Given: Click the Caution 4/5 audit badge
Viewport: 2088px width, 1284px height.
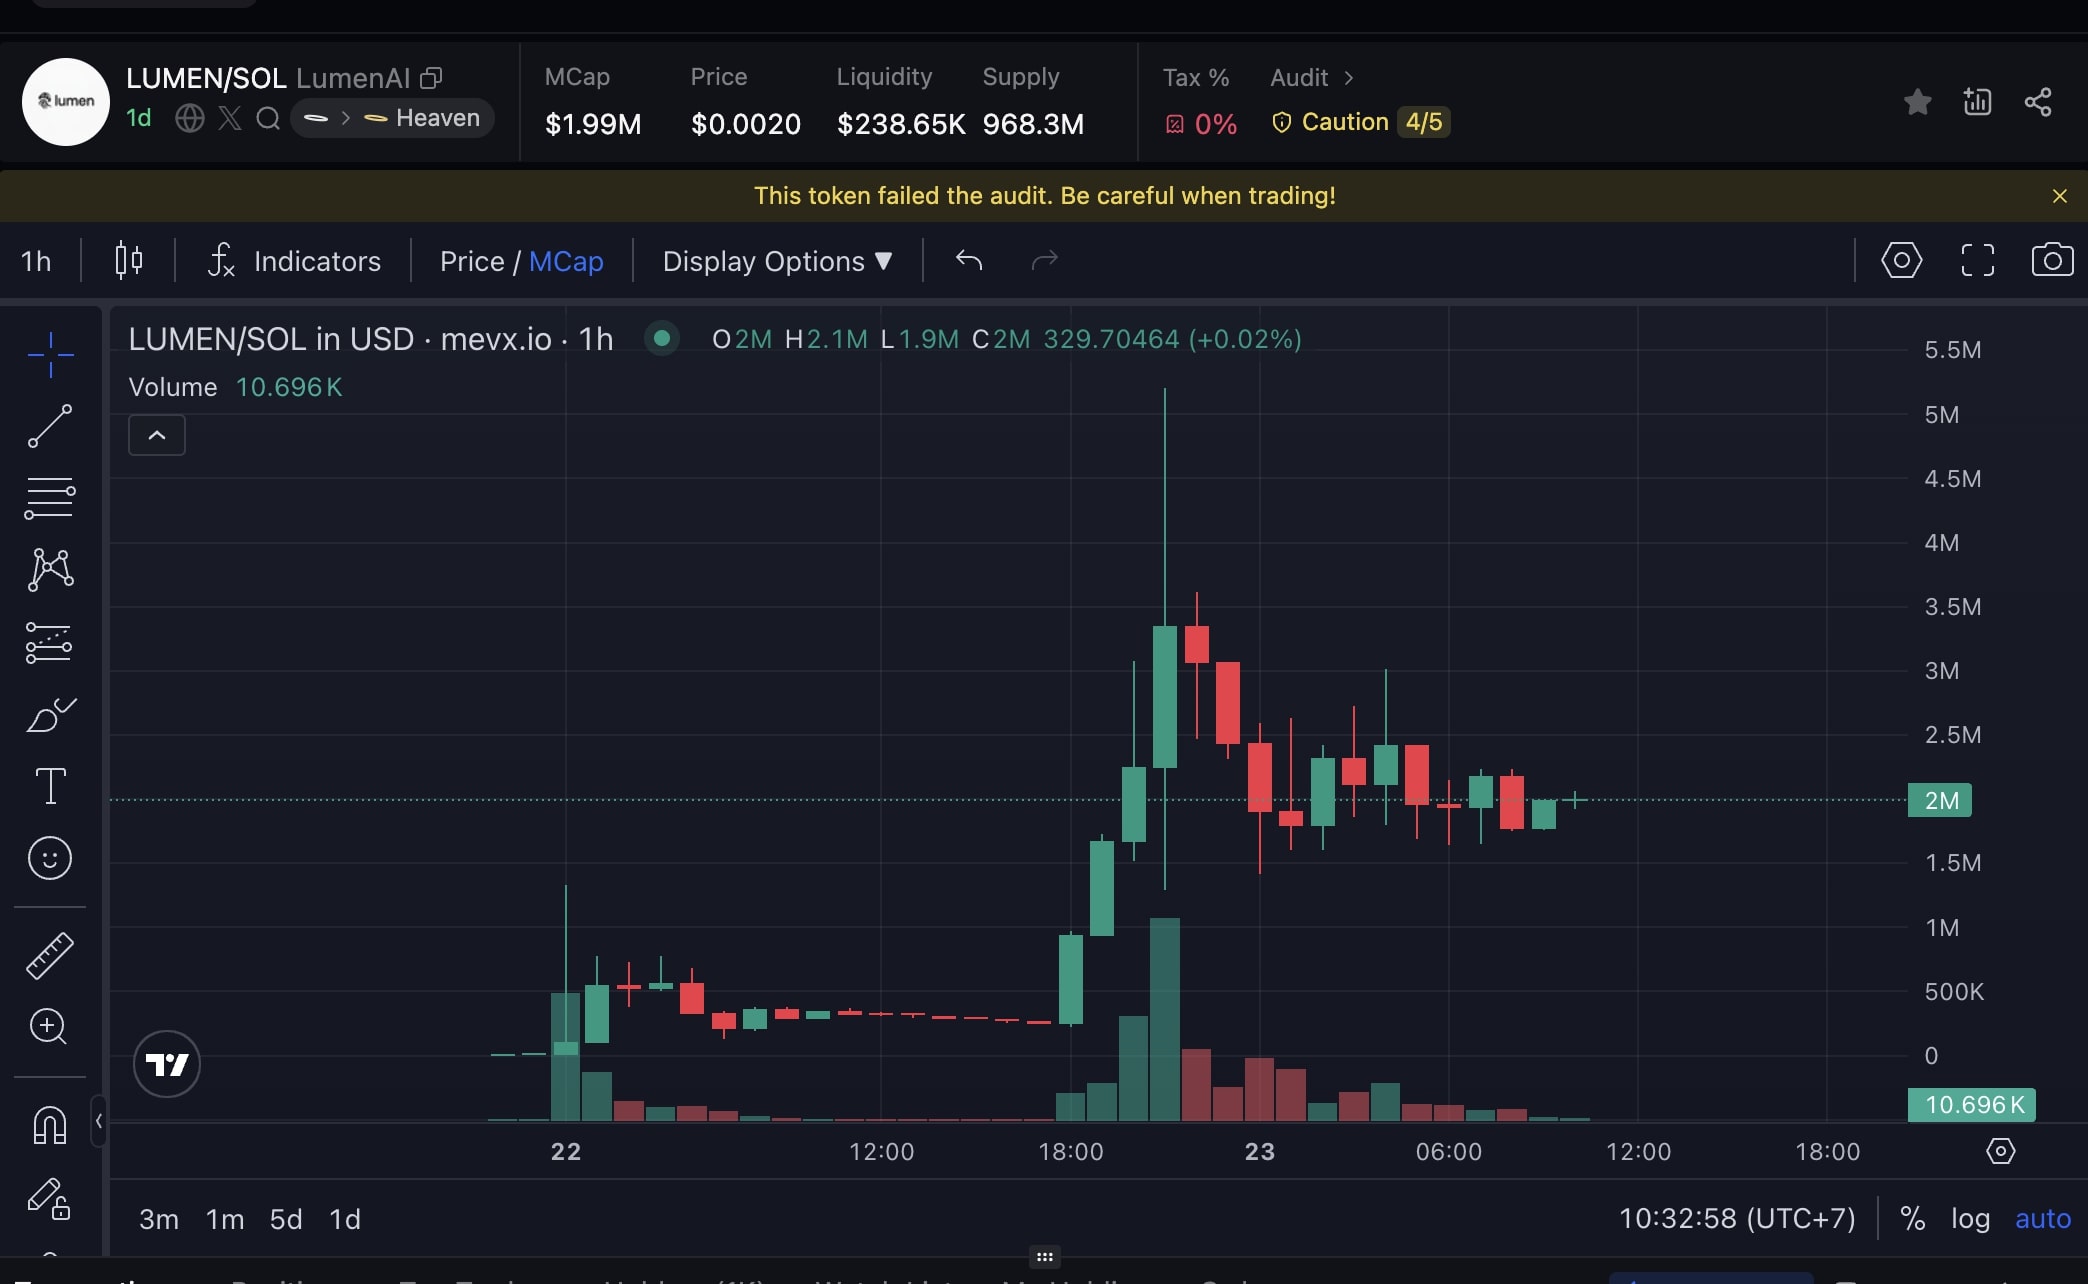Looking at the screenshot, I should click(x=1361, y=122).
